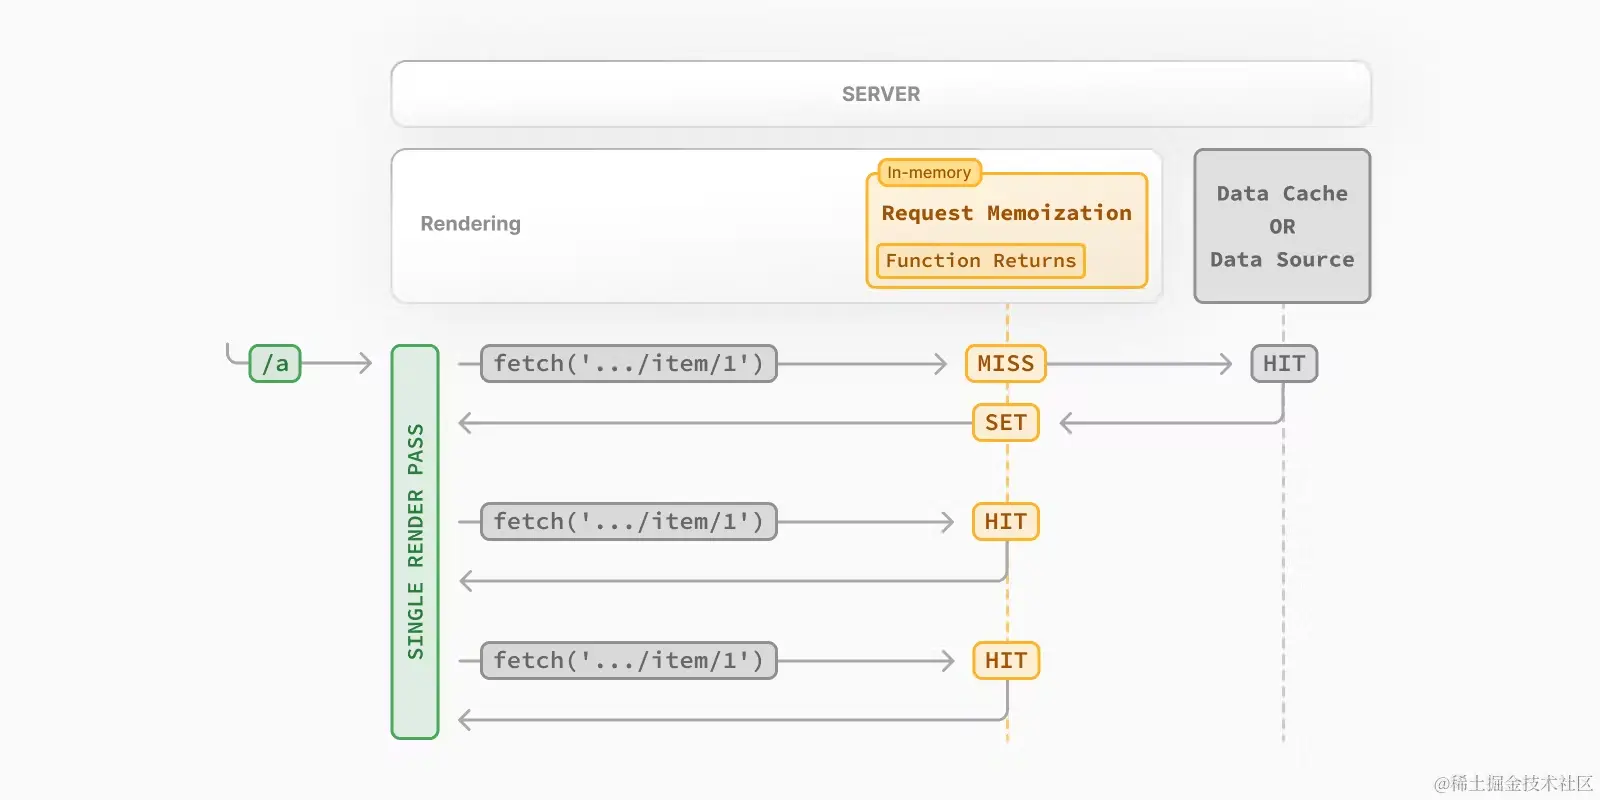The image size is (1600, 800).
Task: Click the topmost fetch('.../item/1') box
Action: coord(628,364)
